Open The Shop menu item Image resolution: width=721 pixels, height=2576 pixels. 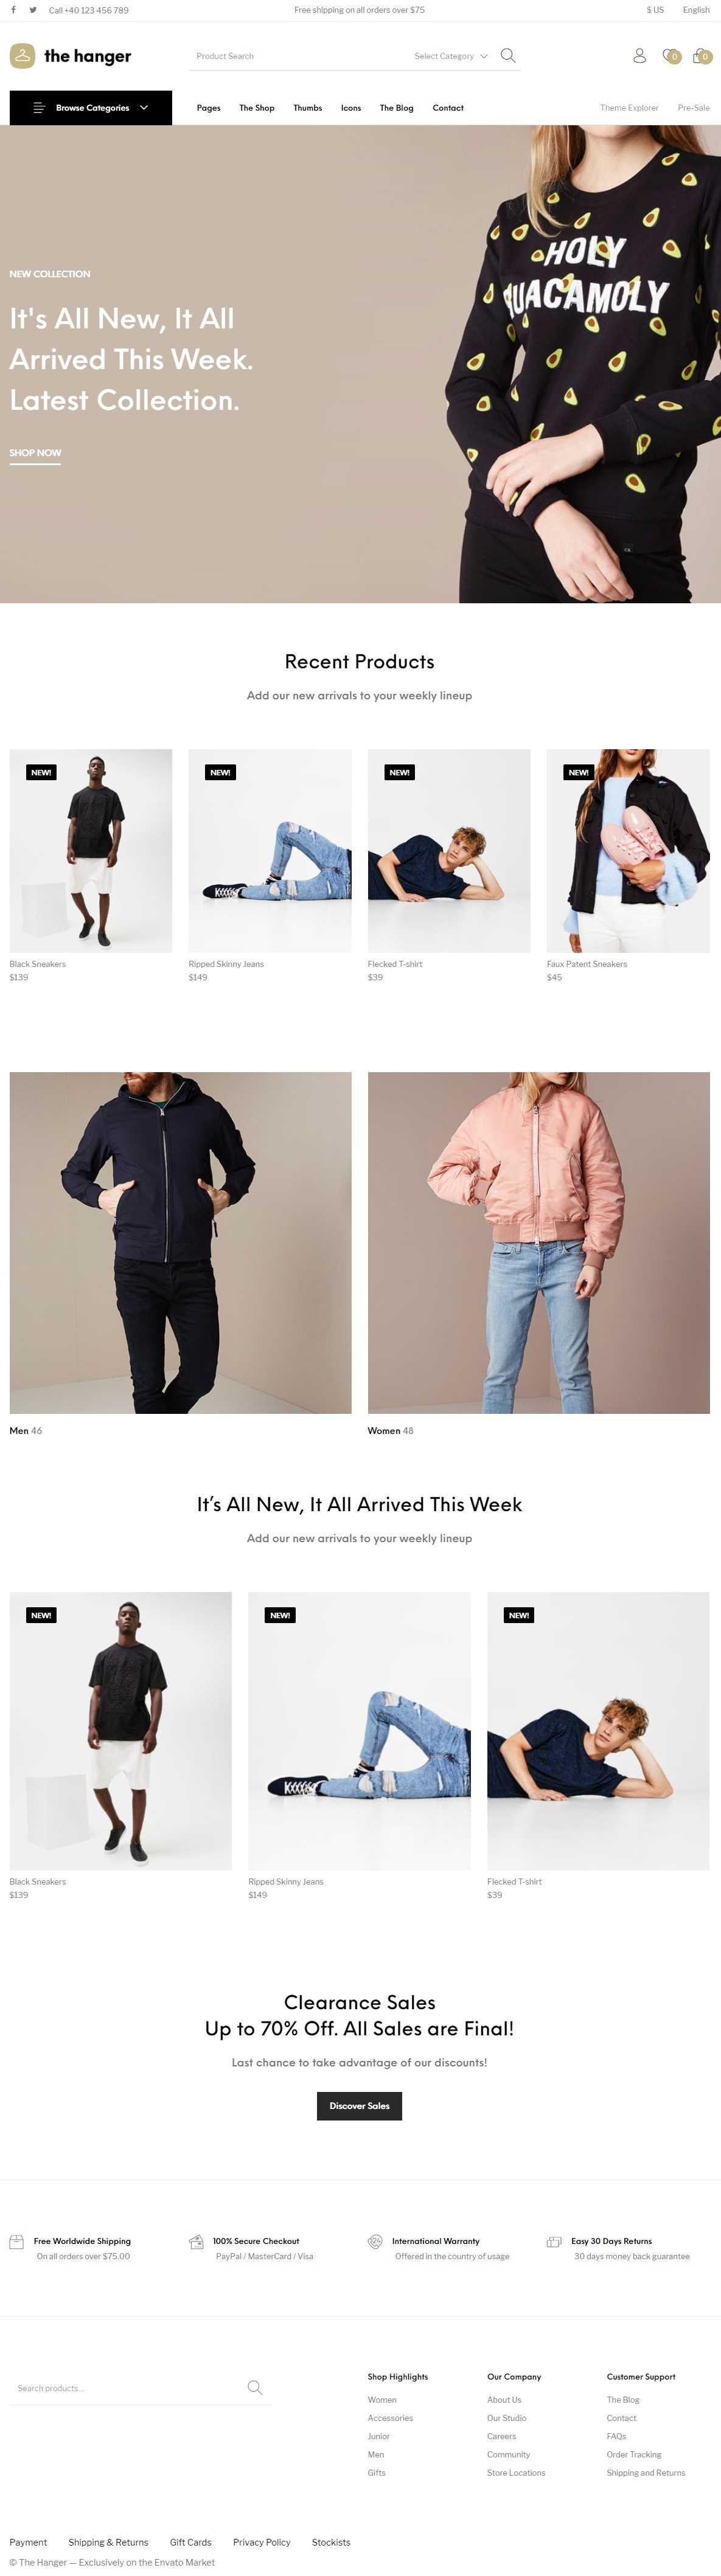pos(257,108)
